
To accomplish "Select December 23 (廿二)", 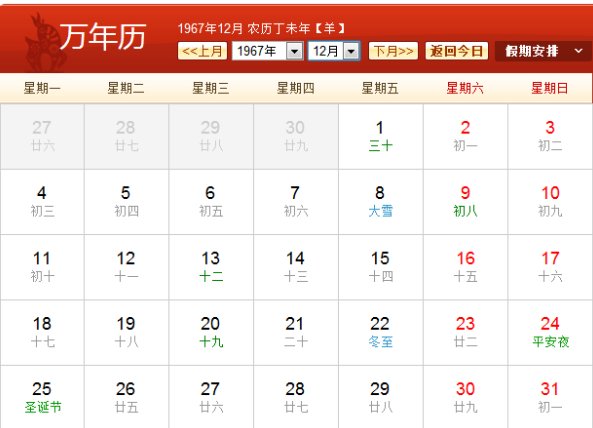I will coord(466,333).
